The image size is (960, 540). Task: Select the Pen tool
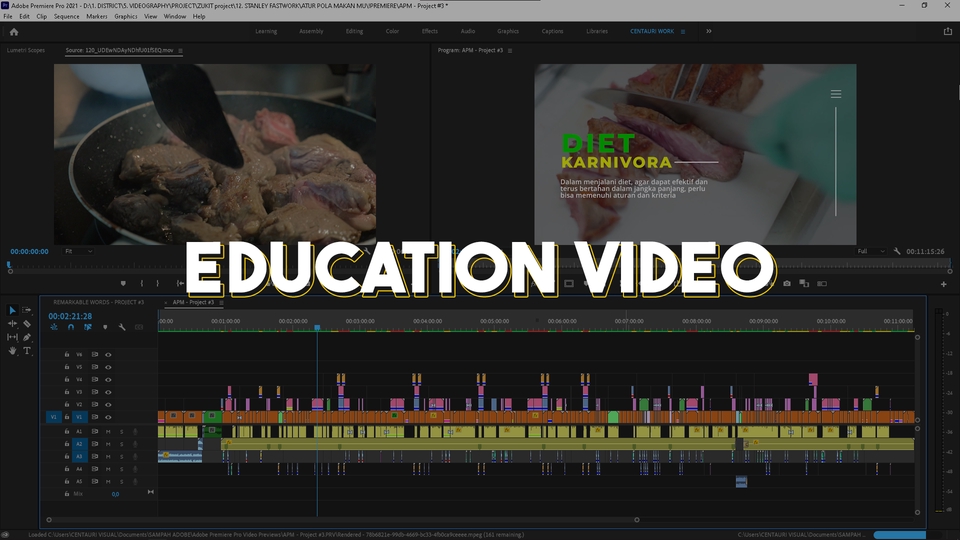27,337
